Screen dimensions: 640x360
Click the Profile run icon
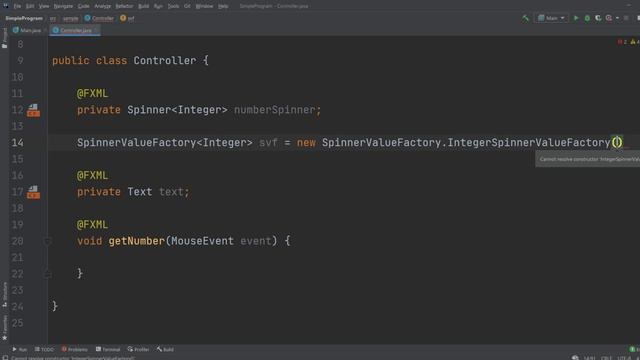[609, 18]
